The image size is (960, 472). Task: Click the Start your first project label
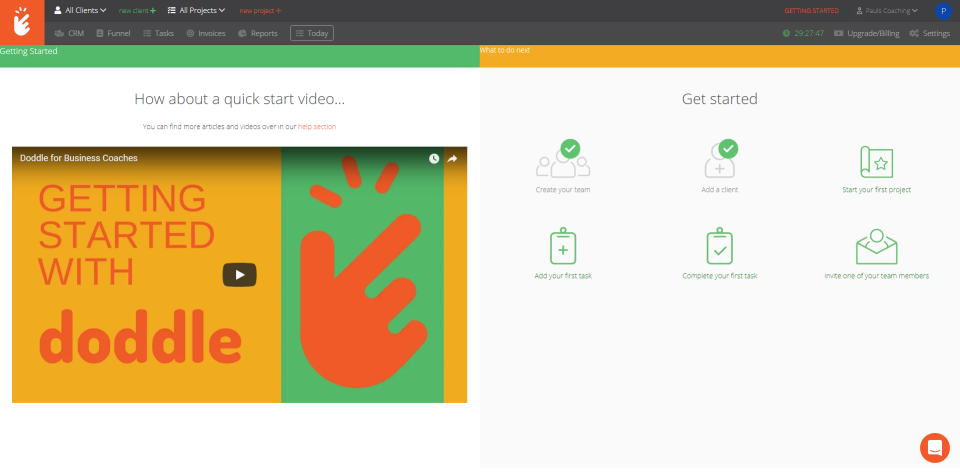[x=877, y=190]
